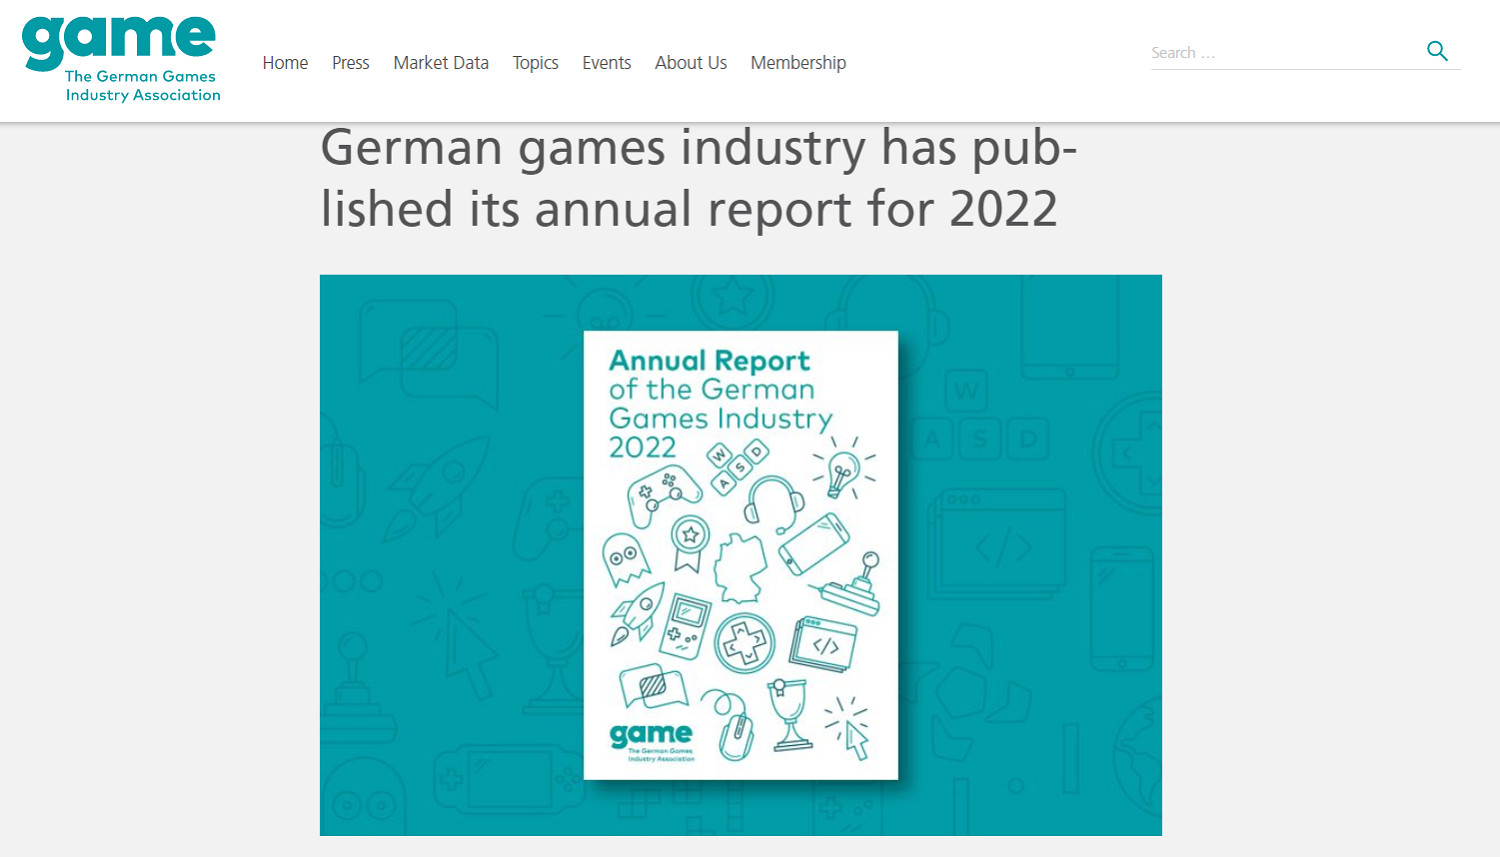Screen dimensions: 1500x857
Task: Select Topics in the navigation bar
Action: 535,63
